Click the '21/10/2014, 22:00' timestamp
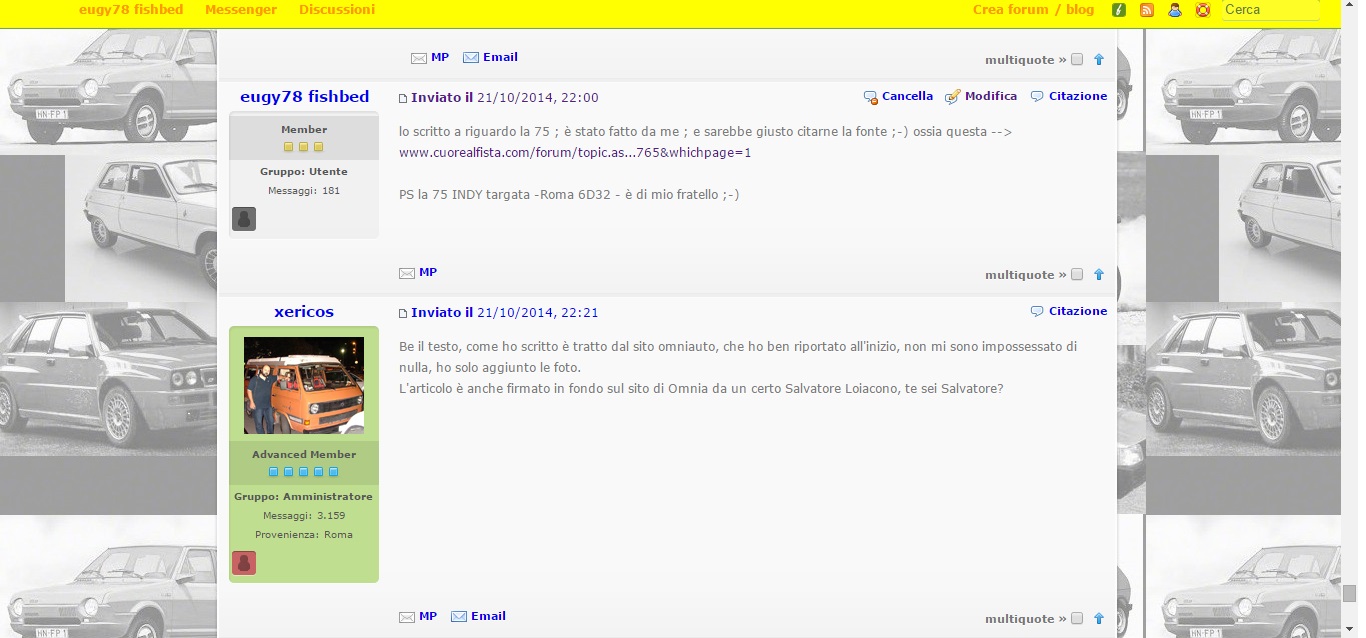The height and width of the screenshot is (638, 1366). point(538,98)
